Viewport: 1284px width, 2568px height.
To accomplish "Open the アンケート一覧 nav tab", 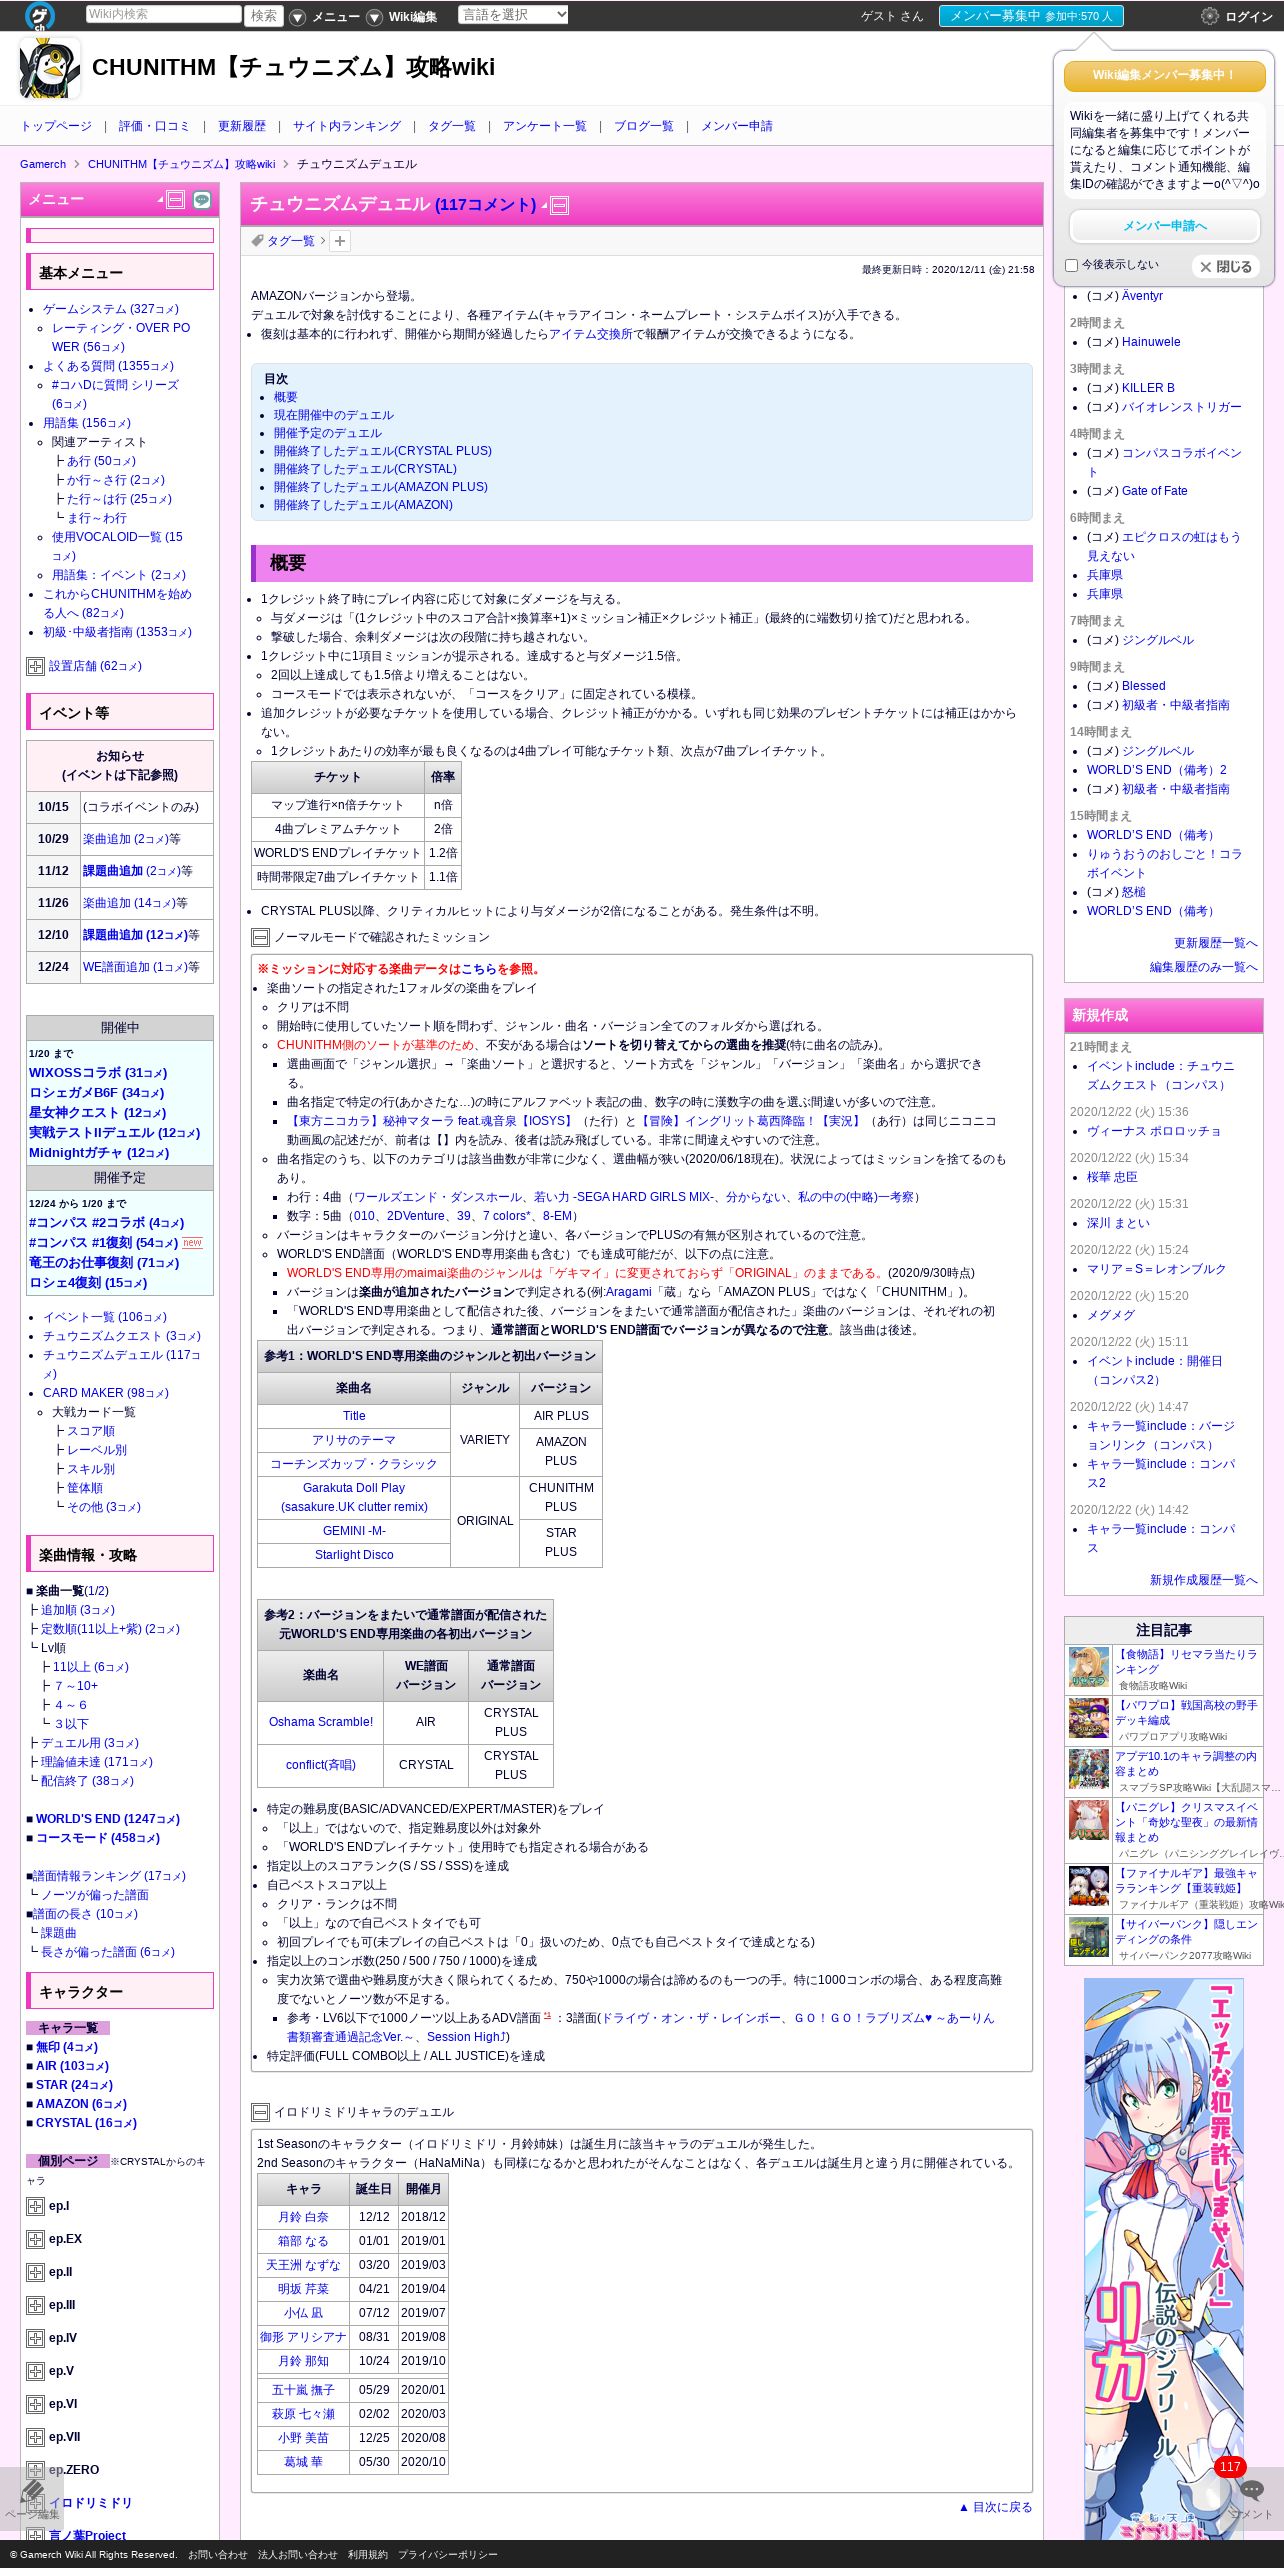I will pos(545,126).
